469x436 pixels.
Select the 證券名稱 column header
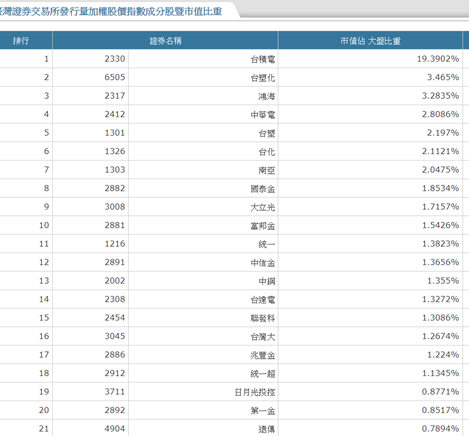click(165, 41)
